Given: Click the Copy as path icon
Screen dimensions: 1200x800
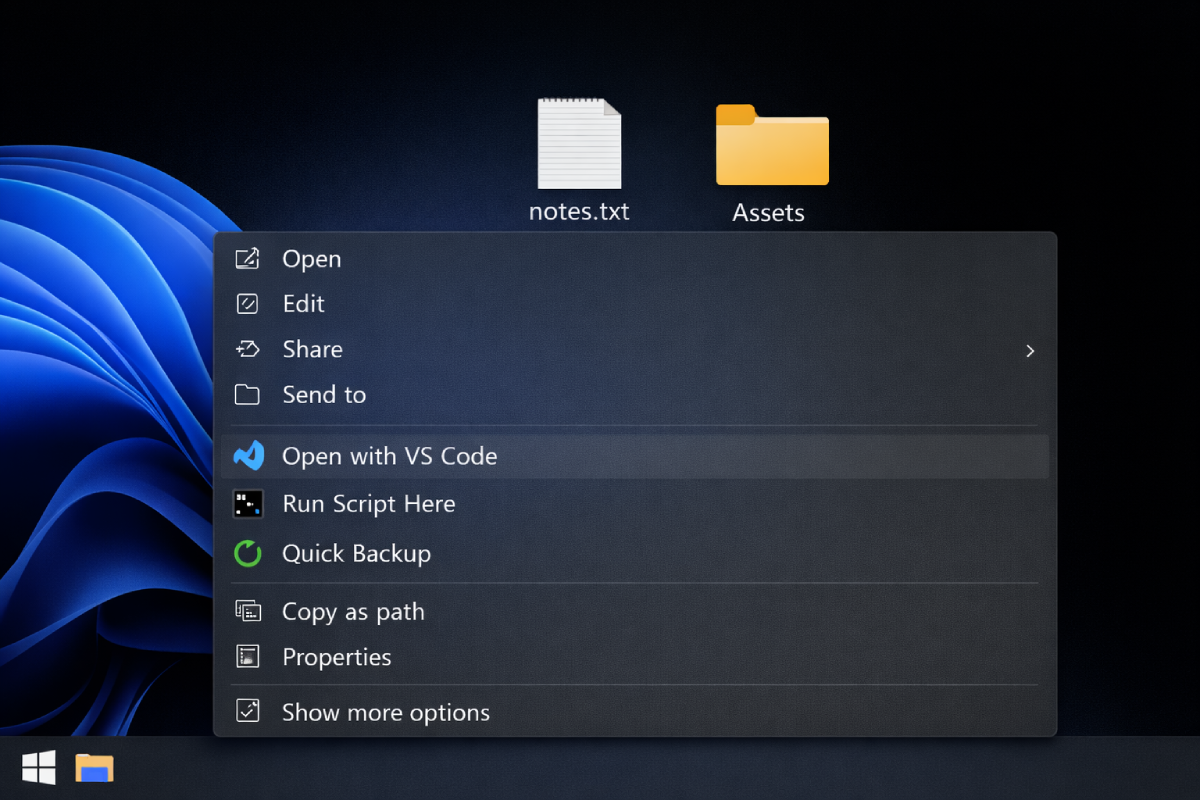Looking at the screenshot, I should tap(248, 611).
